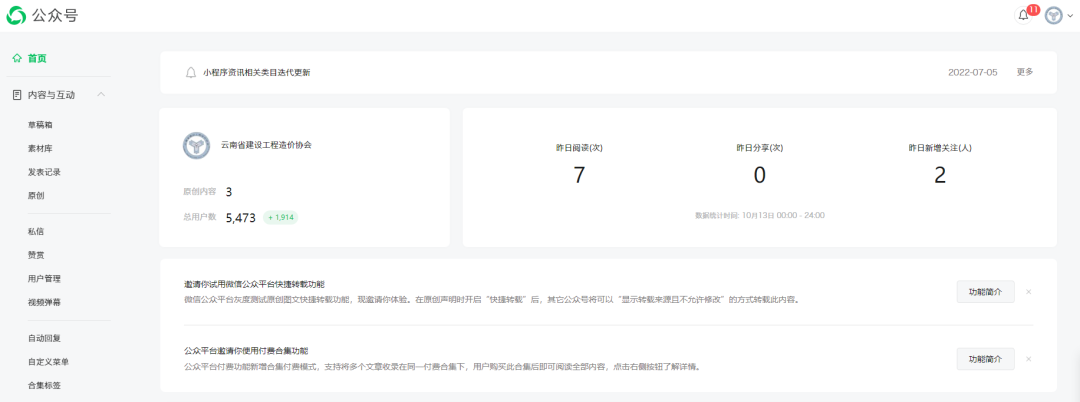1080x402 pixels.
Task: Open 自定义菜单 page
Action: (48, 361)
